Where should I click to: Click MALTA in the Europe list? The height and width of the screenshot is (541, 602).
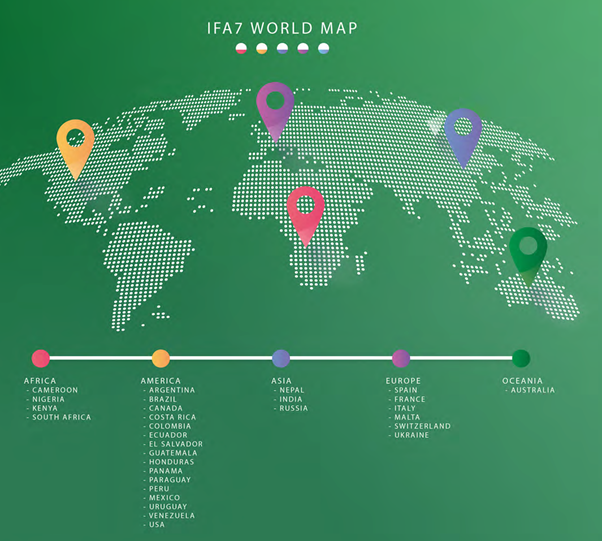coord(407,417)
